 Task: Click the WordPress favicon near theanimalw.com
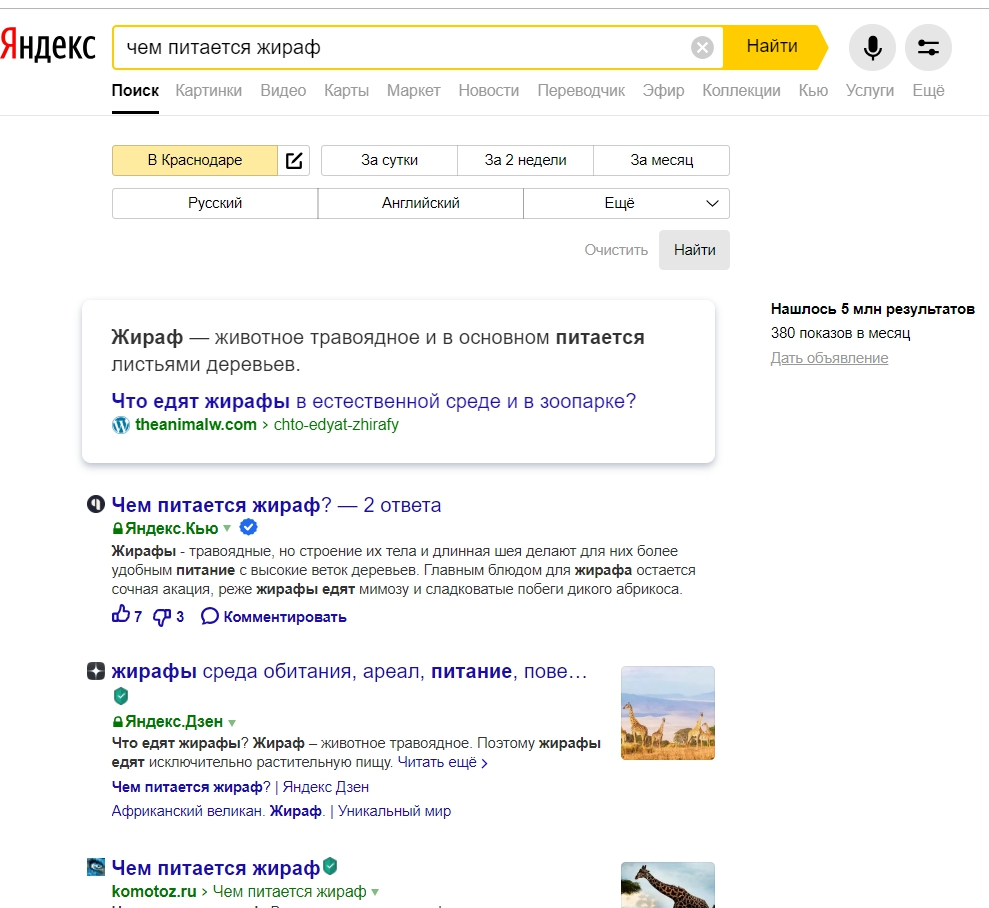tap(120, 425)
